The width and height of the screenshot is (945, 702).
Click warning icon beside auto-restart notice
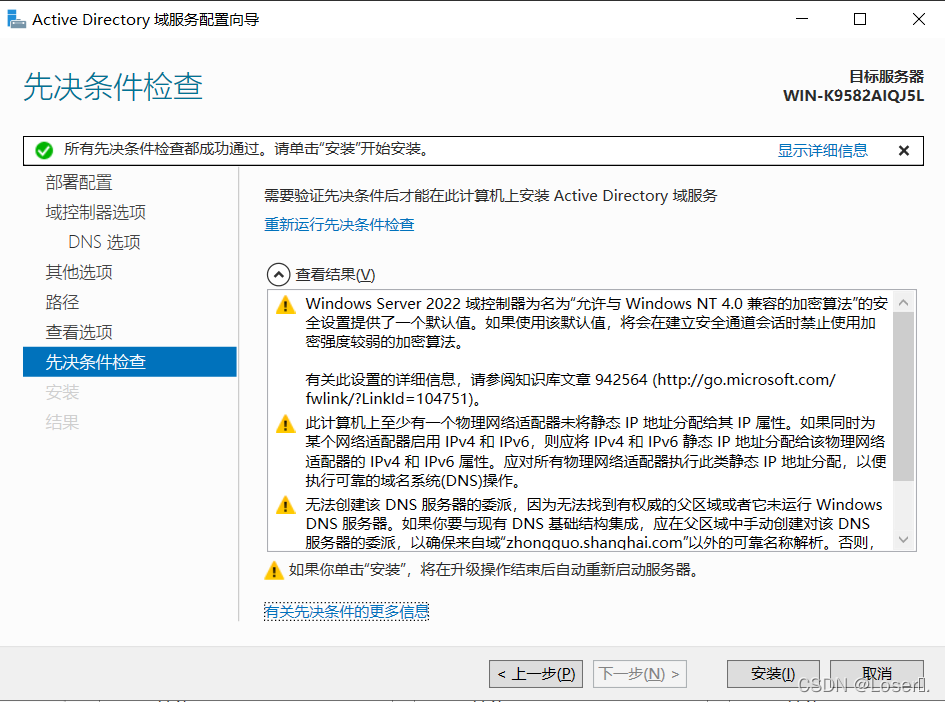[273, 571]
